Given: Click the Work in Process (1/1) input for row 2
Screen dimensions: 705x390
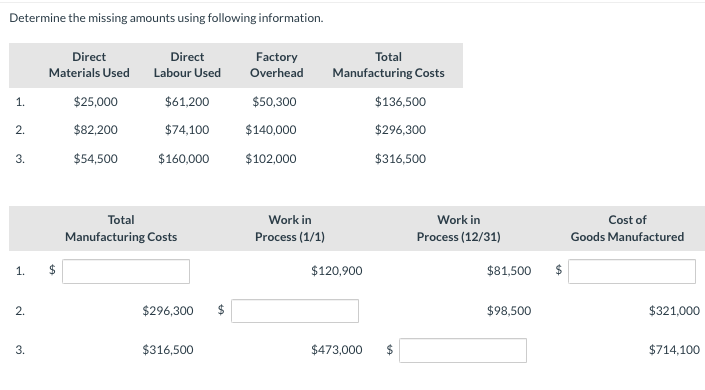Looking at the screenshot, I should [295, 311].
